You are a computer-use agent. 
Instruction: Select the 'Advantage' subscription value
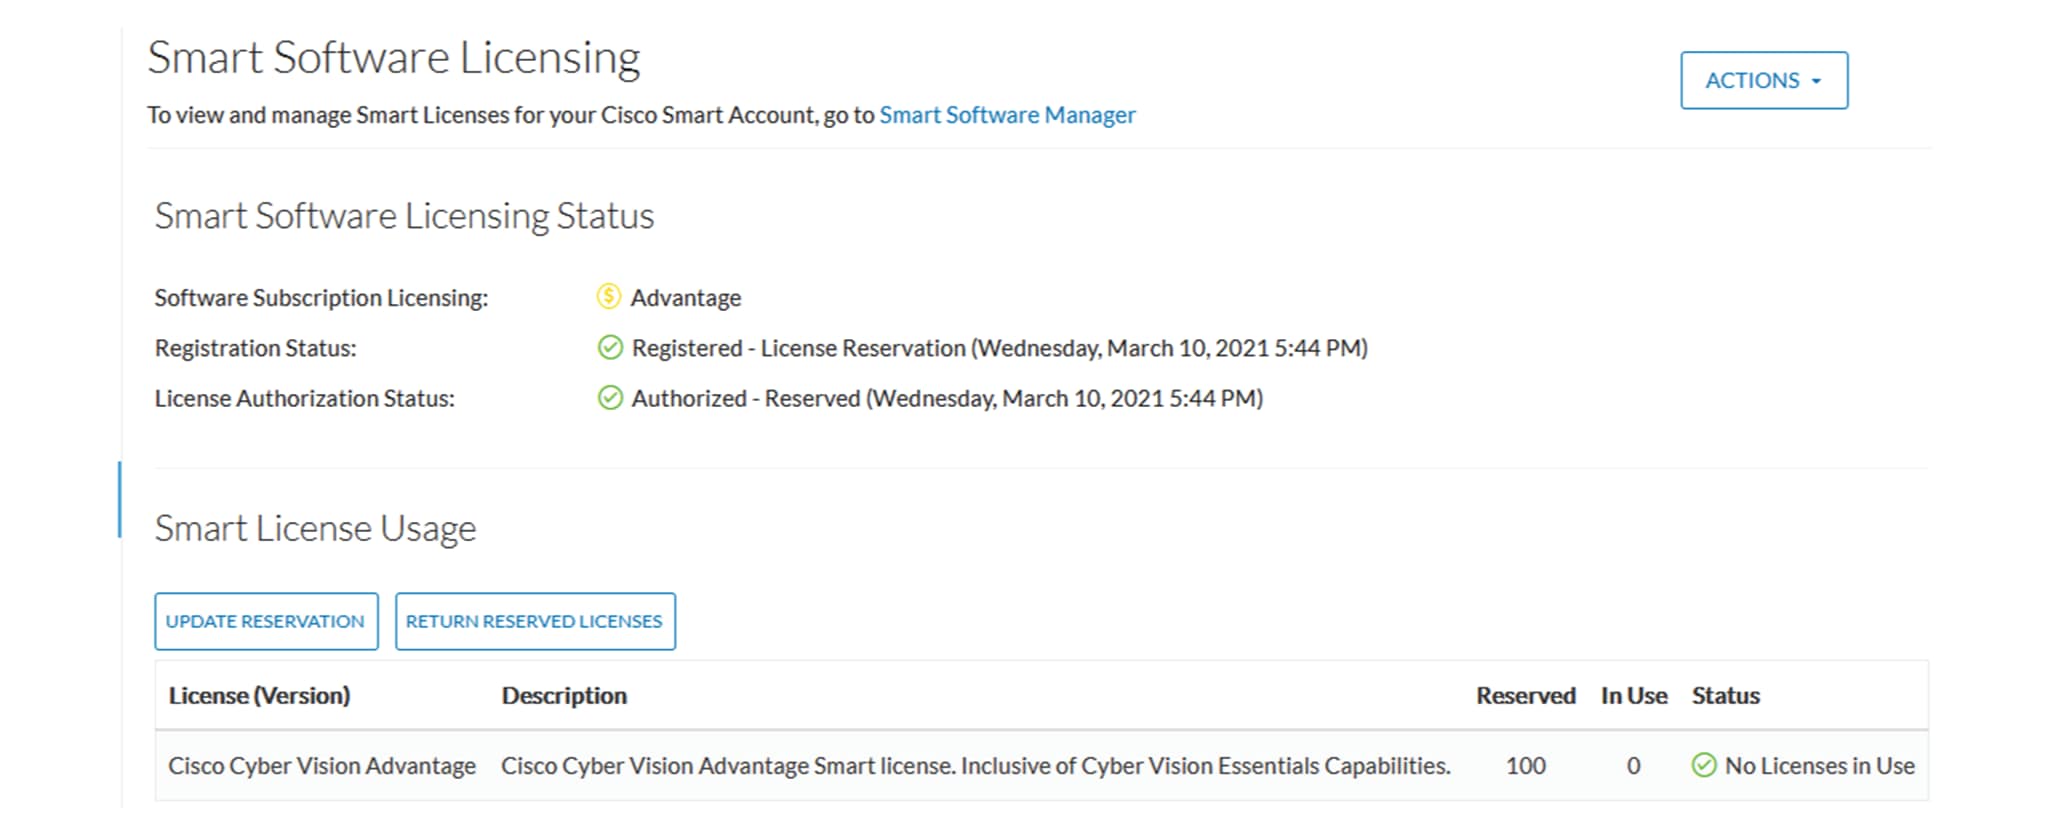pyautogui.click(x=686, y=298)
